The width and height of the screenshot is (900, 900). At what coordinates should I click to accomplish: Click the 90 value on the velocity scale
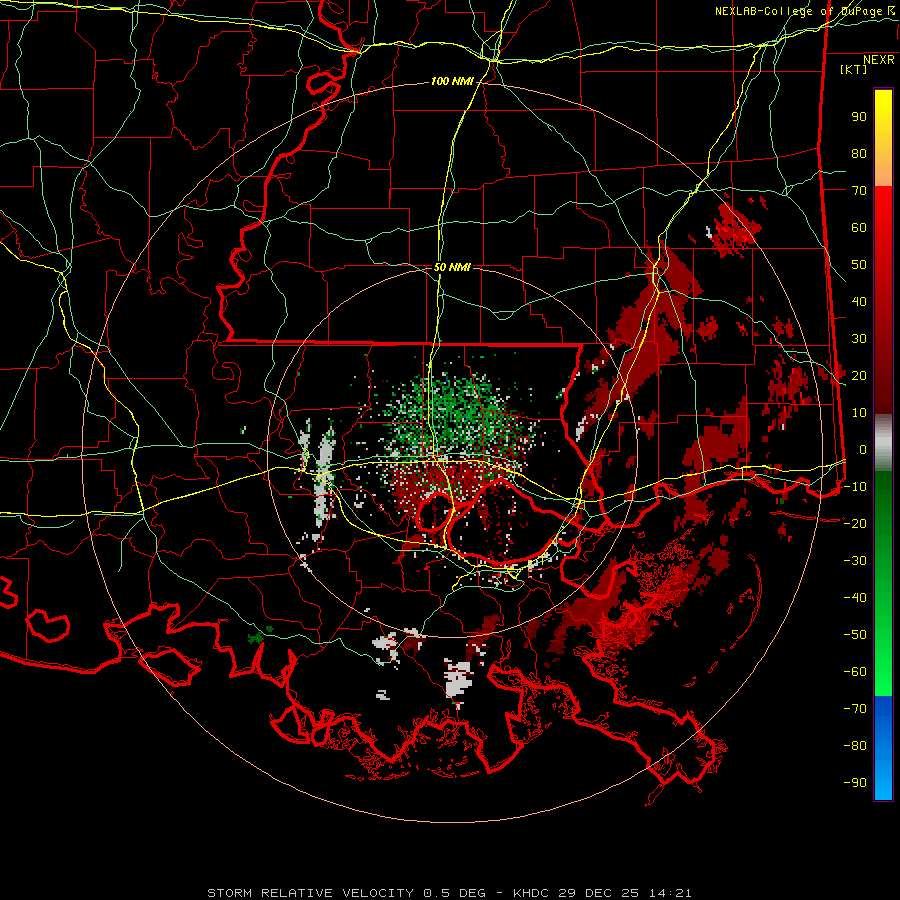859,117
